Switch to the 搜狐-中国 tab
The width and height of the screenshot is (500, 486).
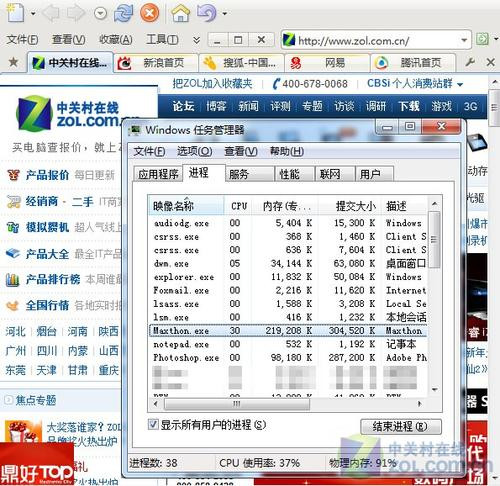pyautogui.click(x=241, y=63)
